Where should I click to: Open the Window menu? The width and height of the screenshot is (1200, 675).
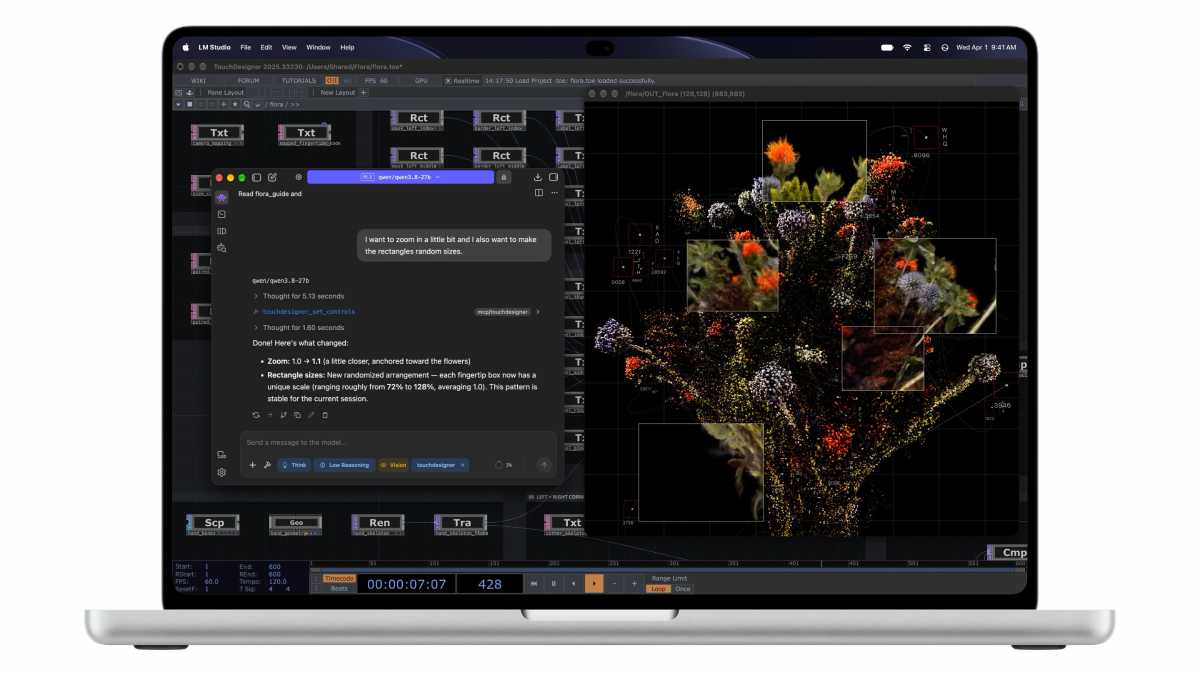point(318,47)
